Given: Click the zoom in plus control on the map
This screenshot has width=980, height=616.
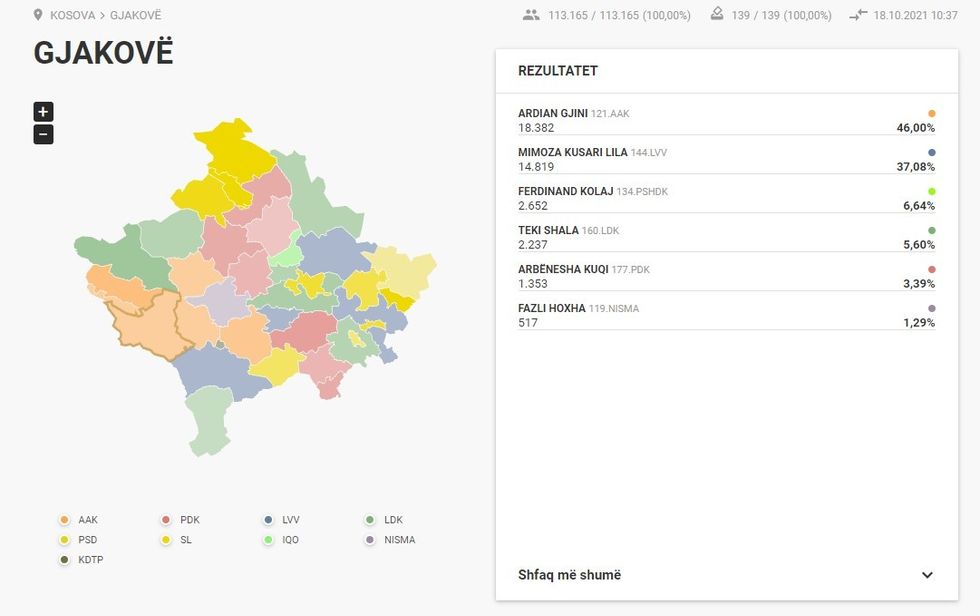Looking at the screenshot, I should pos(41,111).
